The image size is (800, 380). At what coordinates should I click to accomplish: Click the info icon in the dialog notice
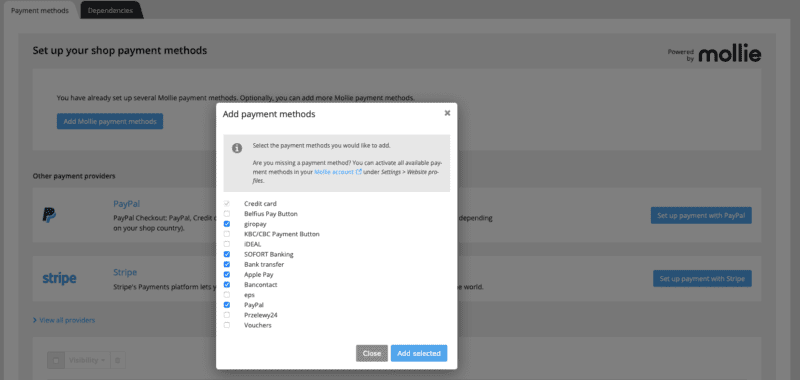click(x=237, y=148)
